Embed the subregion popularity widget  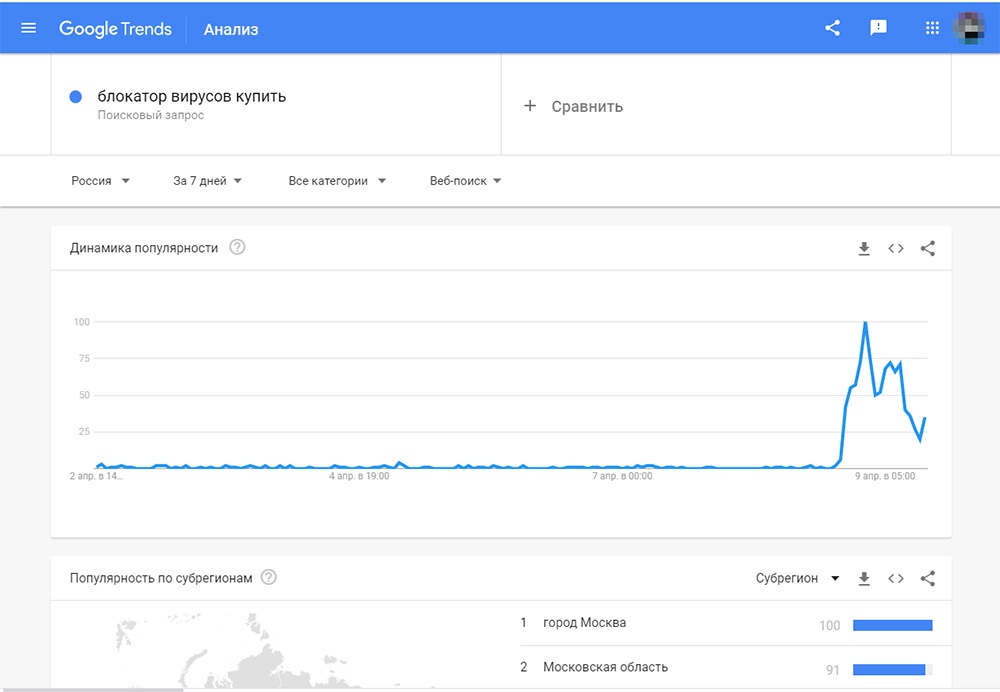(896, 578)
